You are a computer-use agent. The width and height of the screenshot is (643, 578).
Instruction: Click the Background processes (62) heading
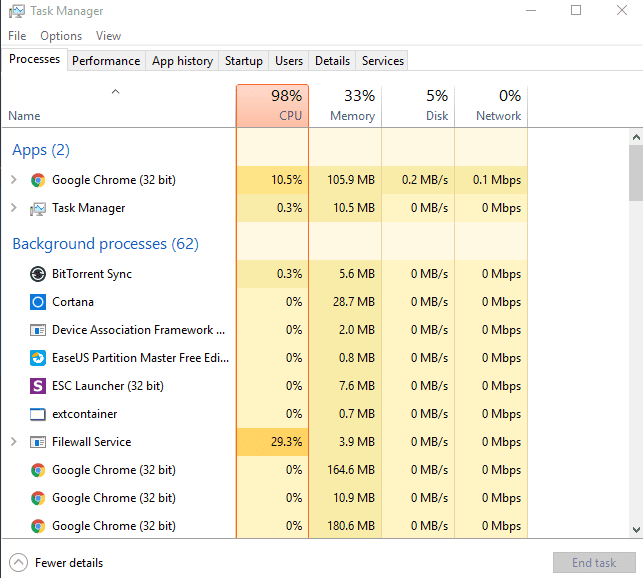click(105, 244)
